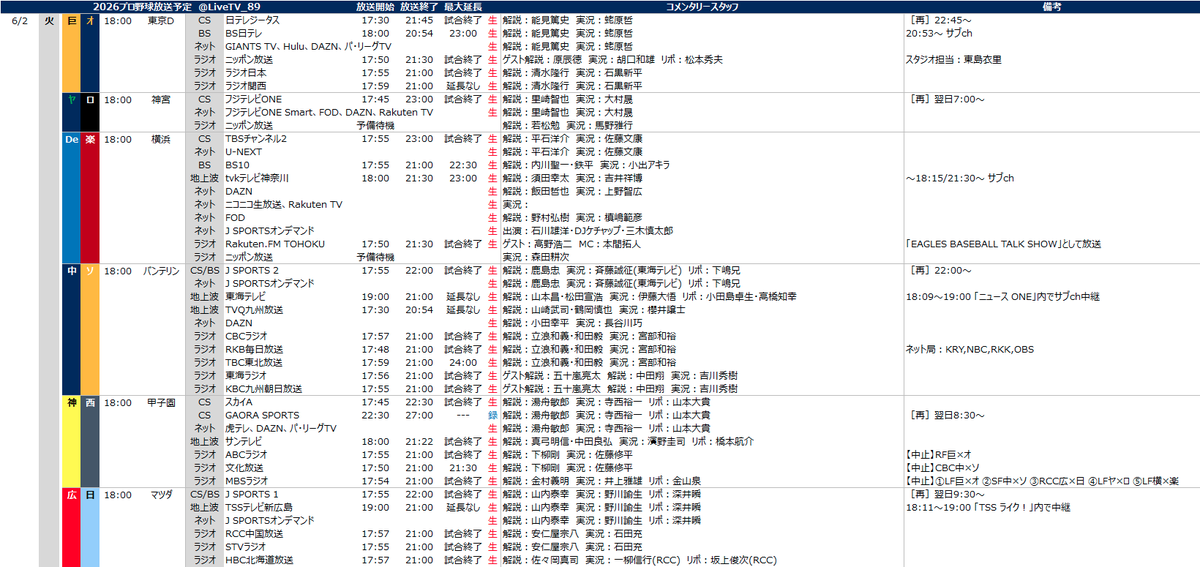The width and height of the screenshot is (1200, 567).
Task: Select the TBSチャンネル2 cell
Action: (256, 139)
